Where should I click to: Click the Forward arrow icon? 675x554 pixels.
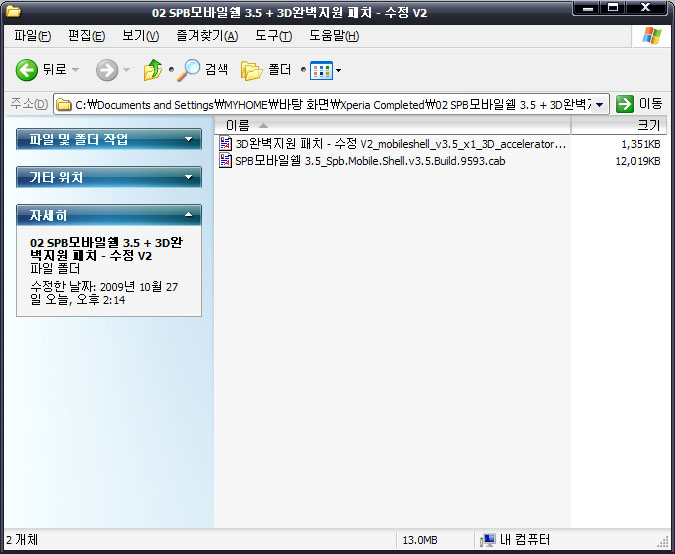[106, 70]
